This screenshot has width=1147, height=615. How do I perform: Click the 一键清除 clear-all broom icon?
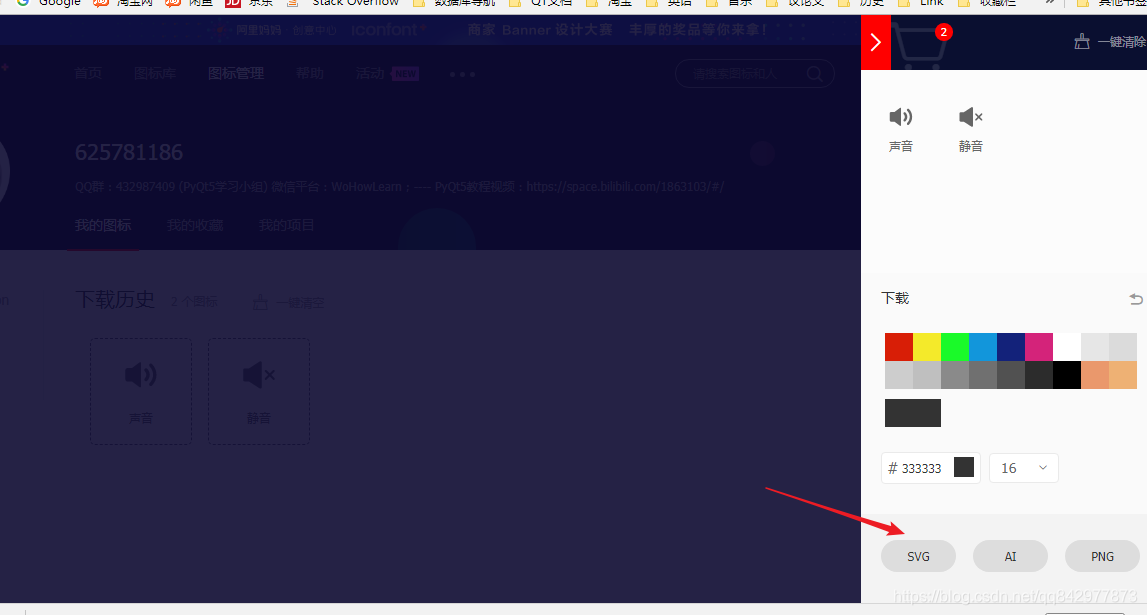tap(1082, 42)
